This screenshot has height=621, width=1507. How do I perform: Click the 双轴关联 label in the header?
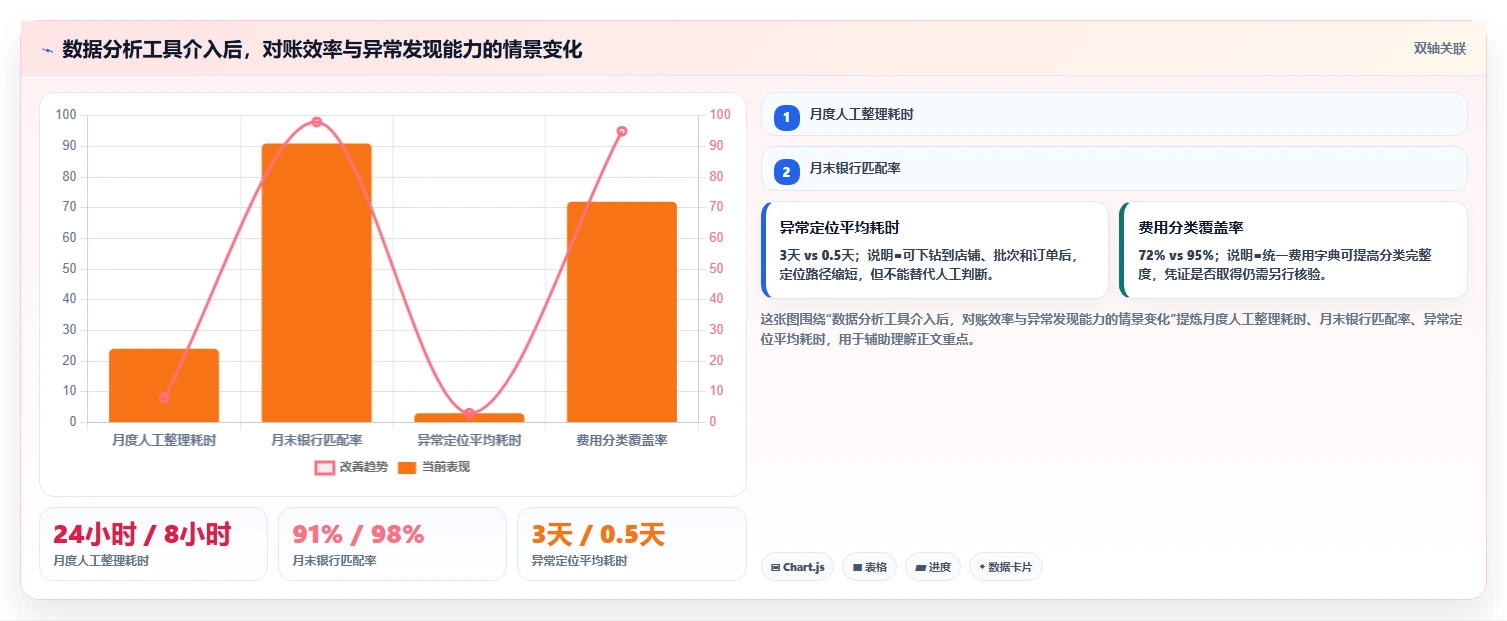point(1439,49)
